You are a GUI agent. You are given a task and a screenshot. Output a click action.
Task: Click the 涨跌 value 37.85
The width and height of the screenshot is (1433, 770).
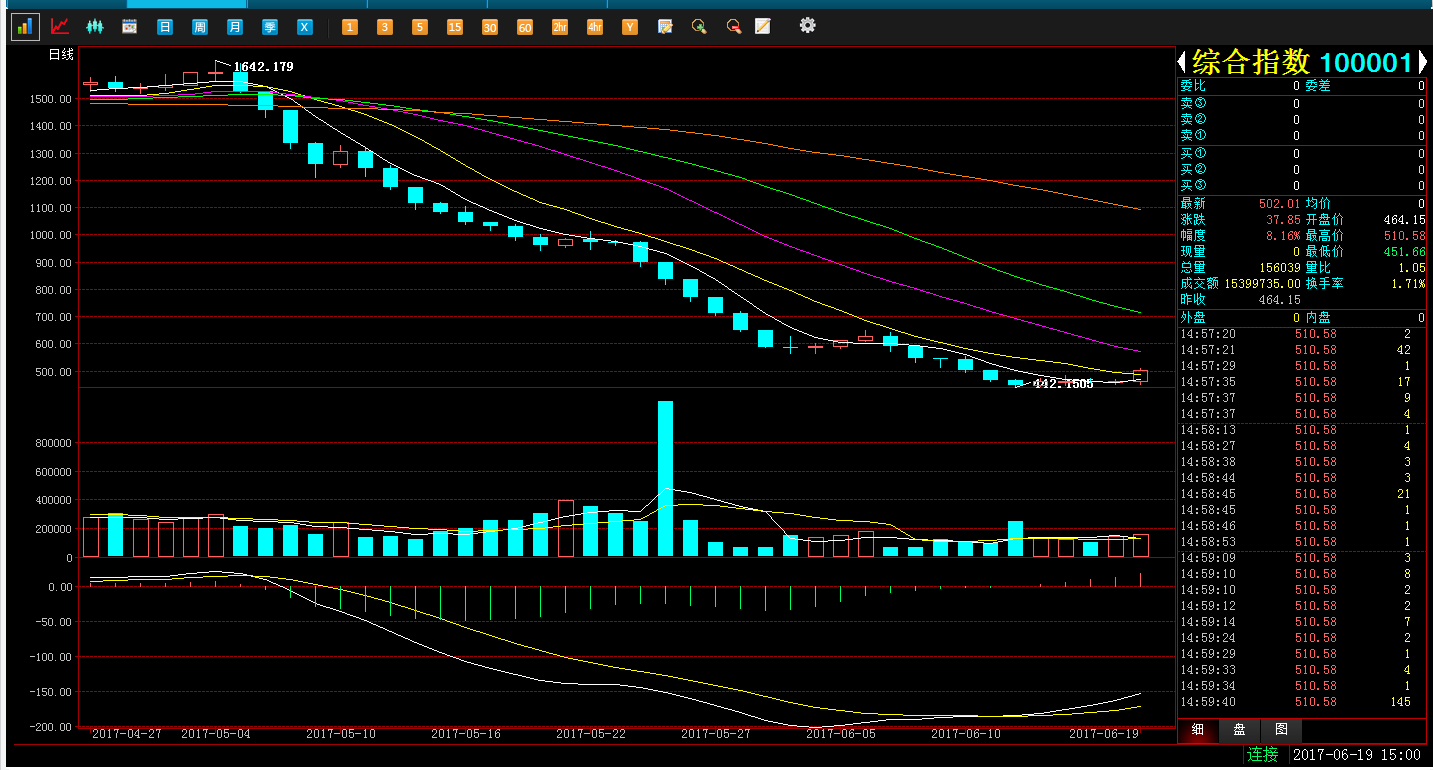point(1282,220)
